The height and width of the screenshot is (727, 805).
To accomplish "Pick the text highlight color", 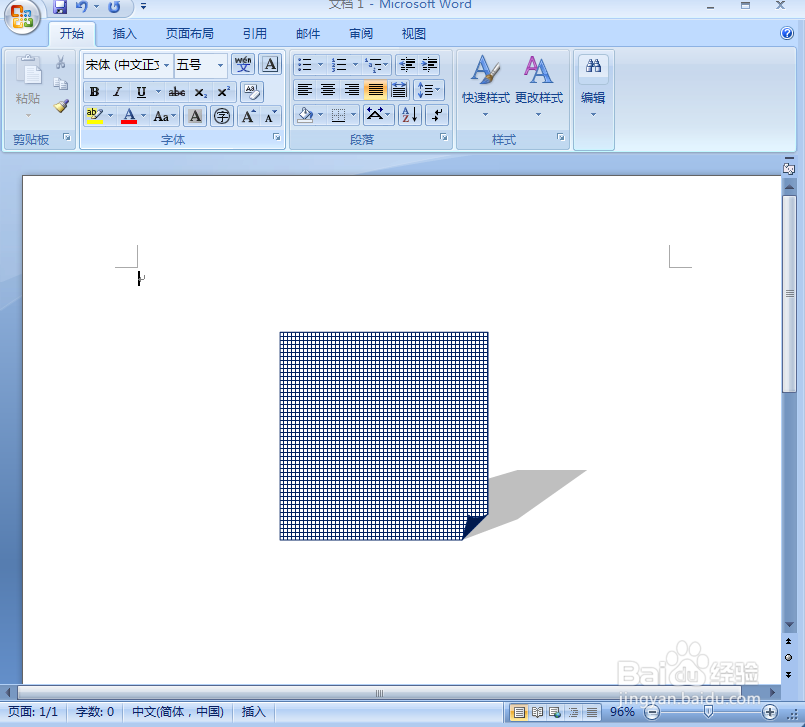I will [x=95, y=116].
